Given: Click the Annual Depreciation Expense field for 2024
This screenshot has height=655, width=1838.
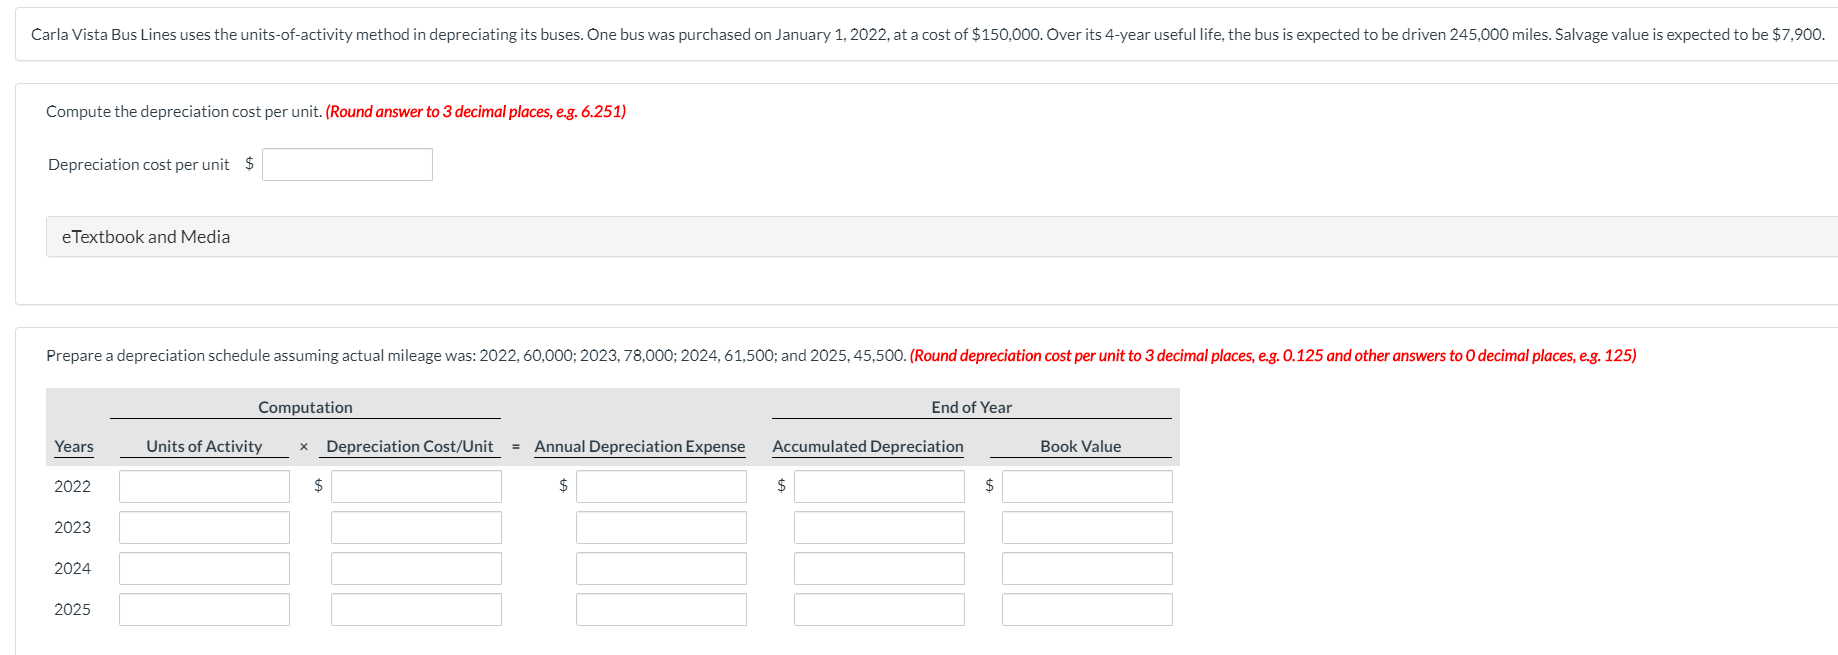Looking at the screenshot, I should (661, 568).
